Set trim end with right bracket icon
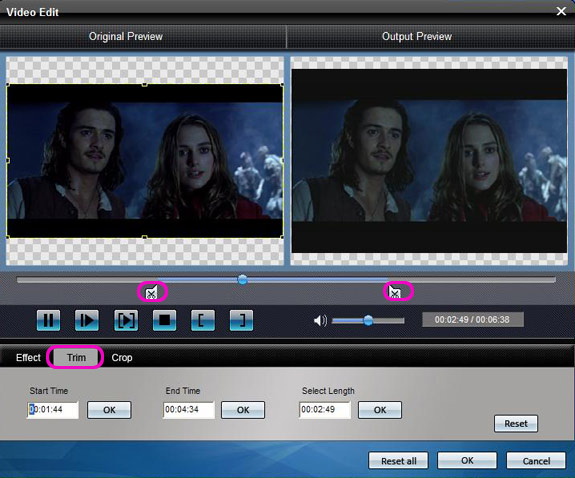Screen dimensions: 575x478 pyautogui.click(x=241, y=320)
